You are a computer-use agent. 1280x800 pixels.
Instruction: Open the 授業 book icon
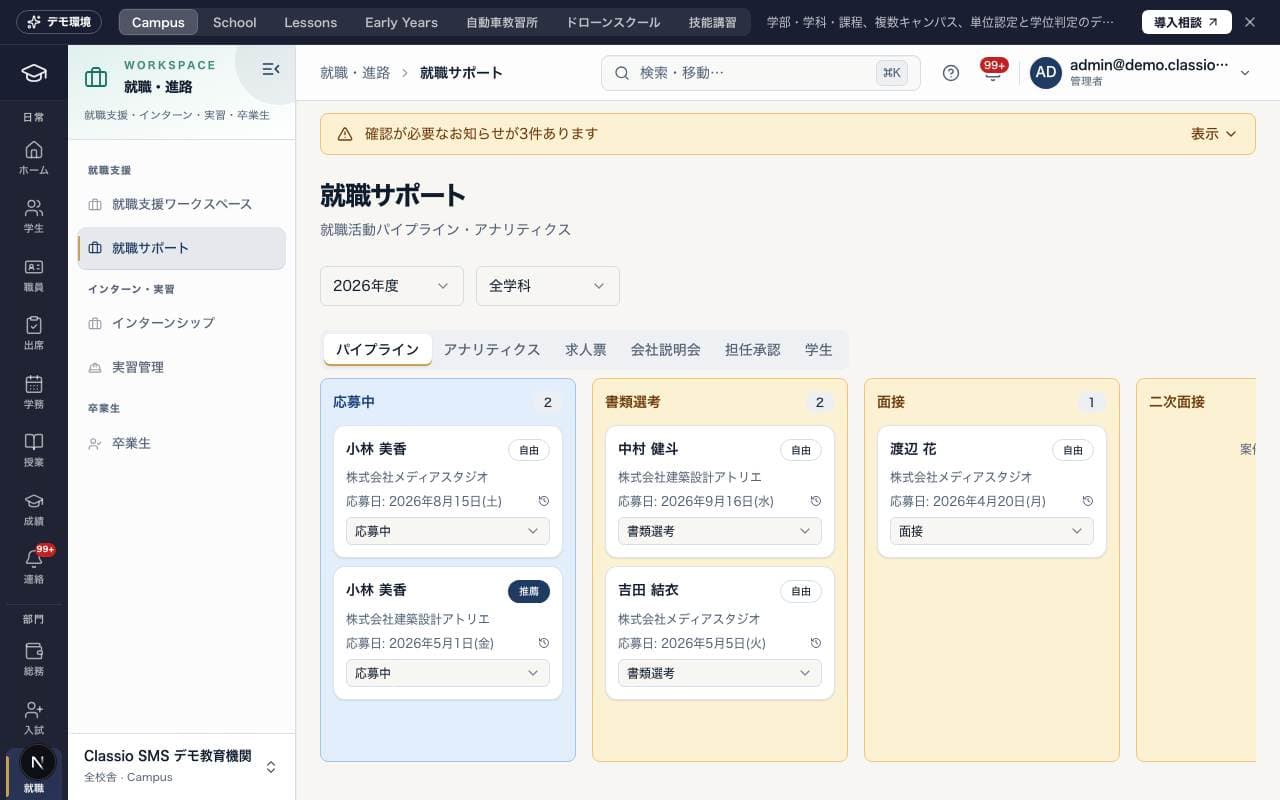[33, 450]
